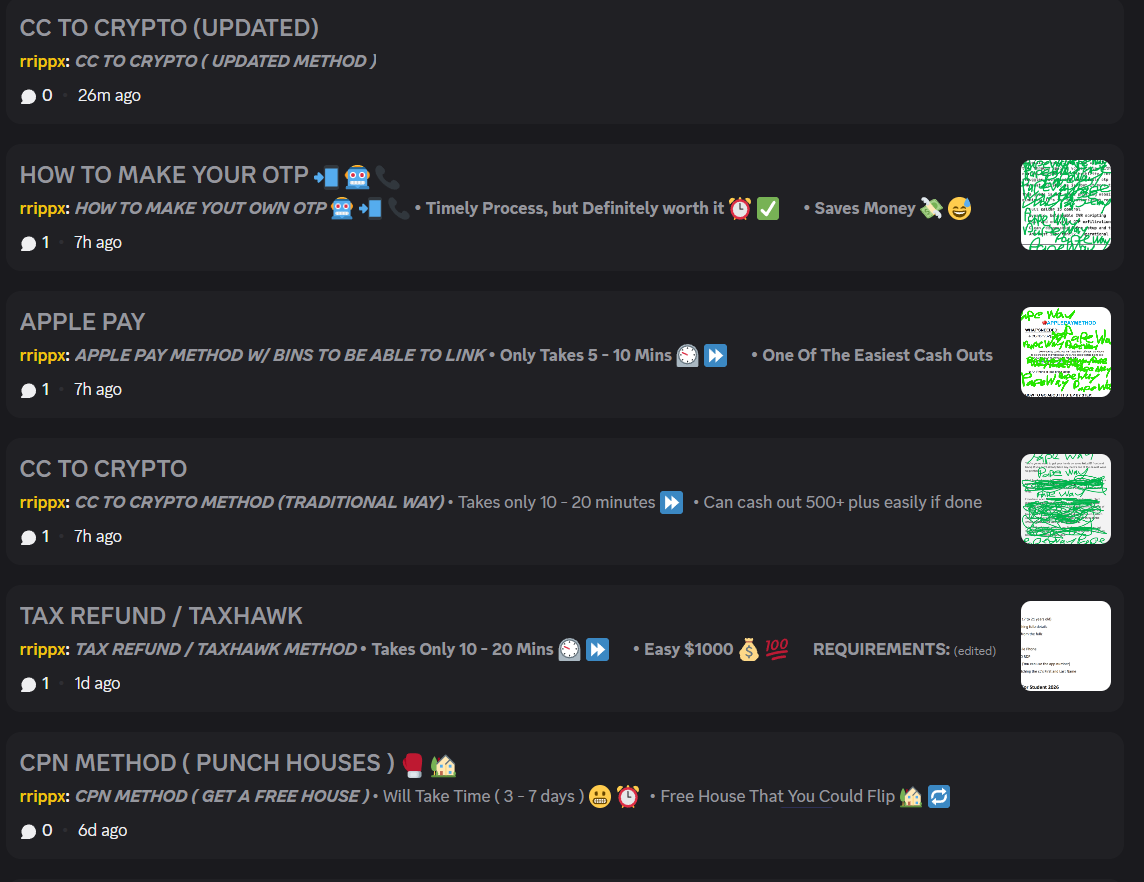This screenshot has width=1144, height=882.
Task: Open the TAX REFUND / TAXHAWK post thumbnail
Action: (1065, 646)
